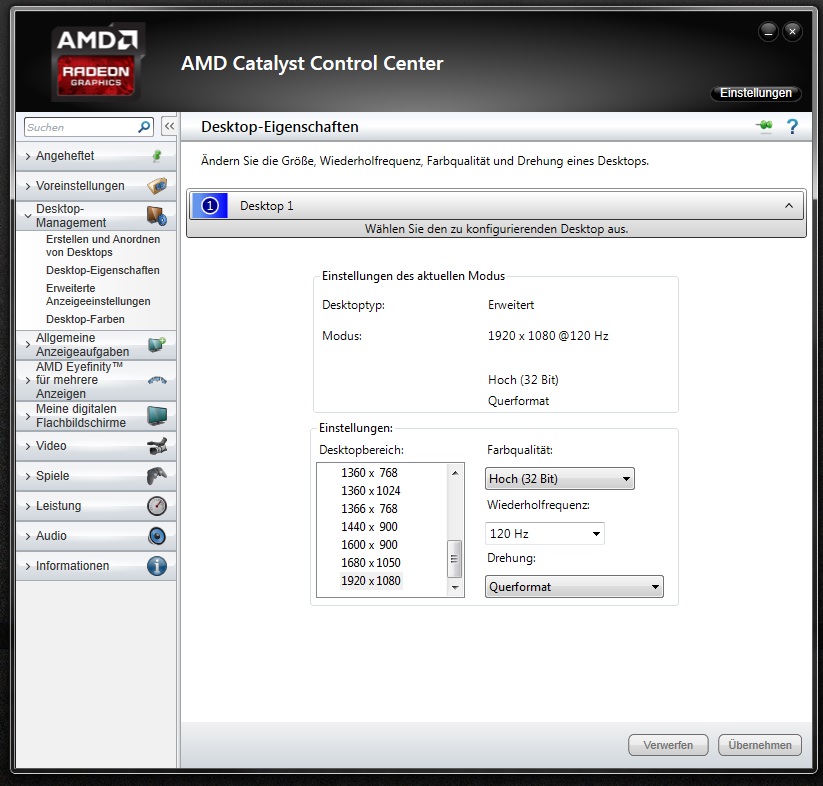Screen dimensions: 823x786
Task: Select resolution 1366 x 768
Action: coord(370,508)
